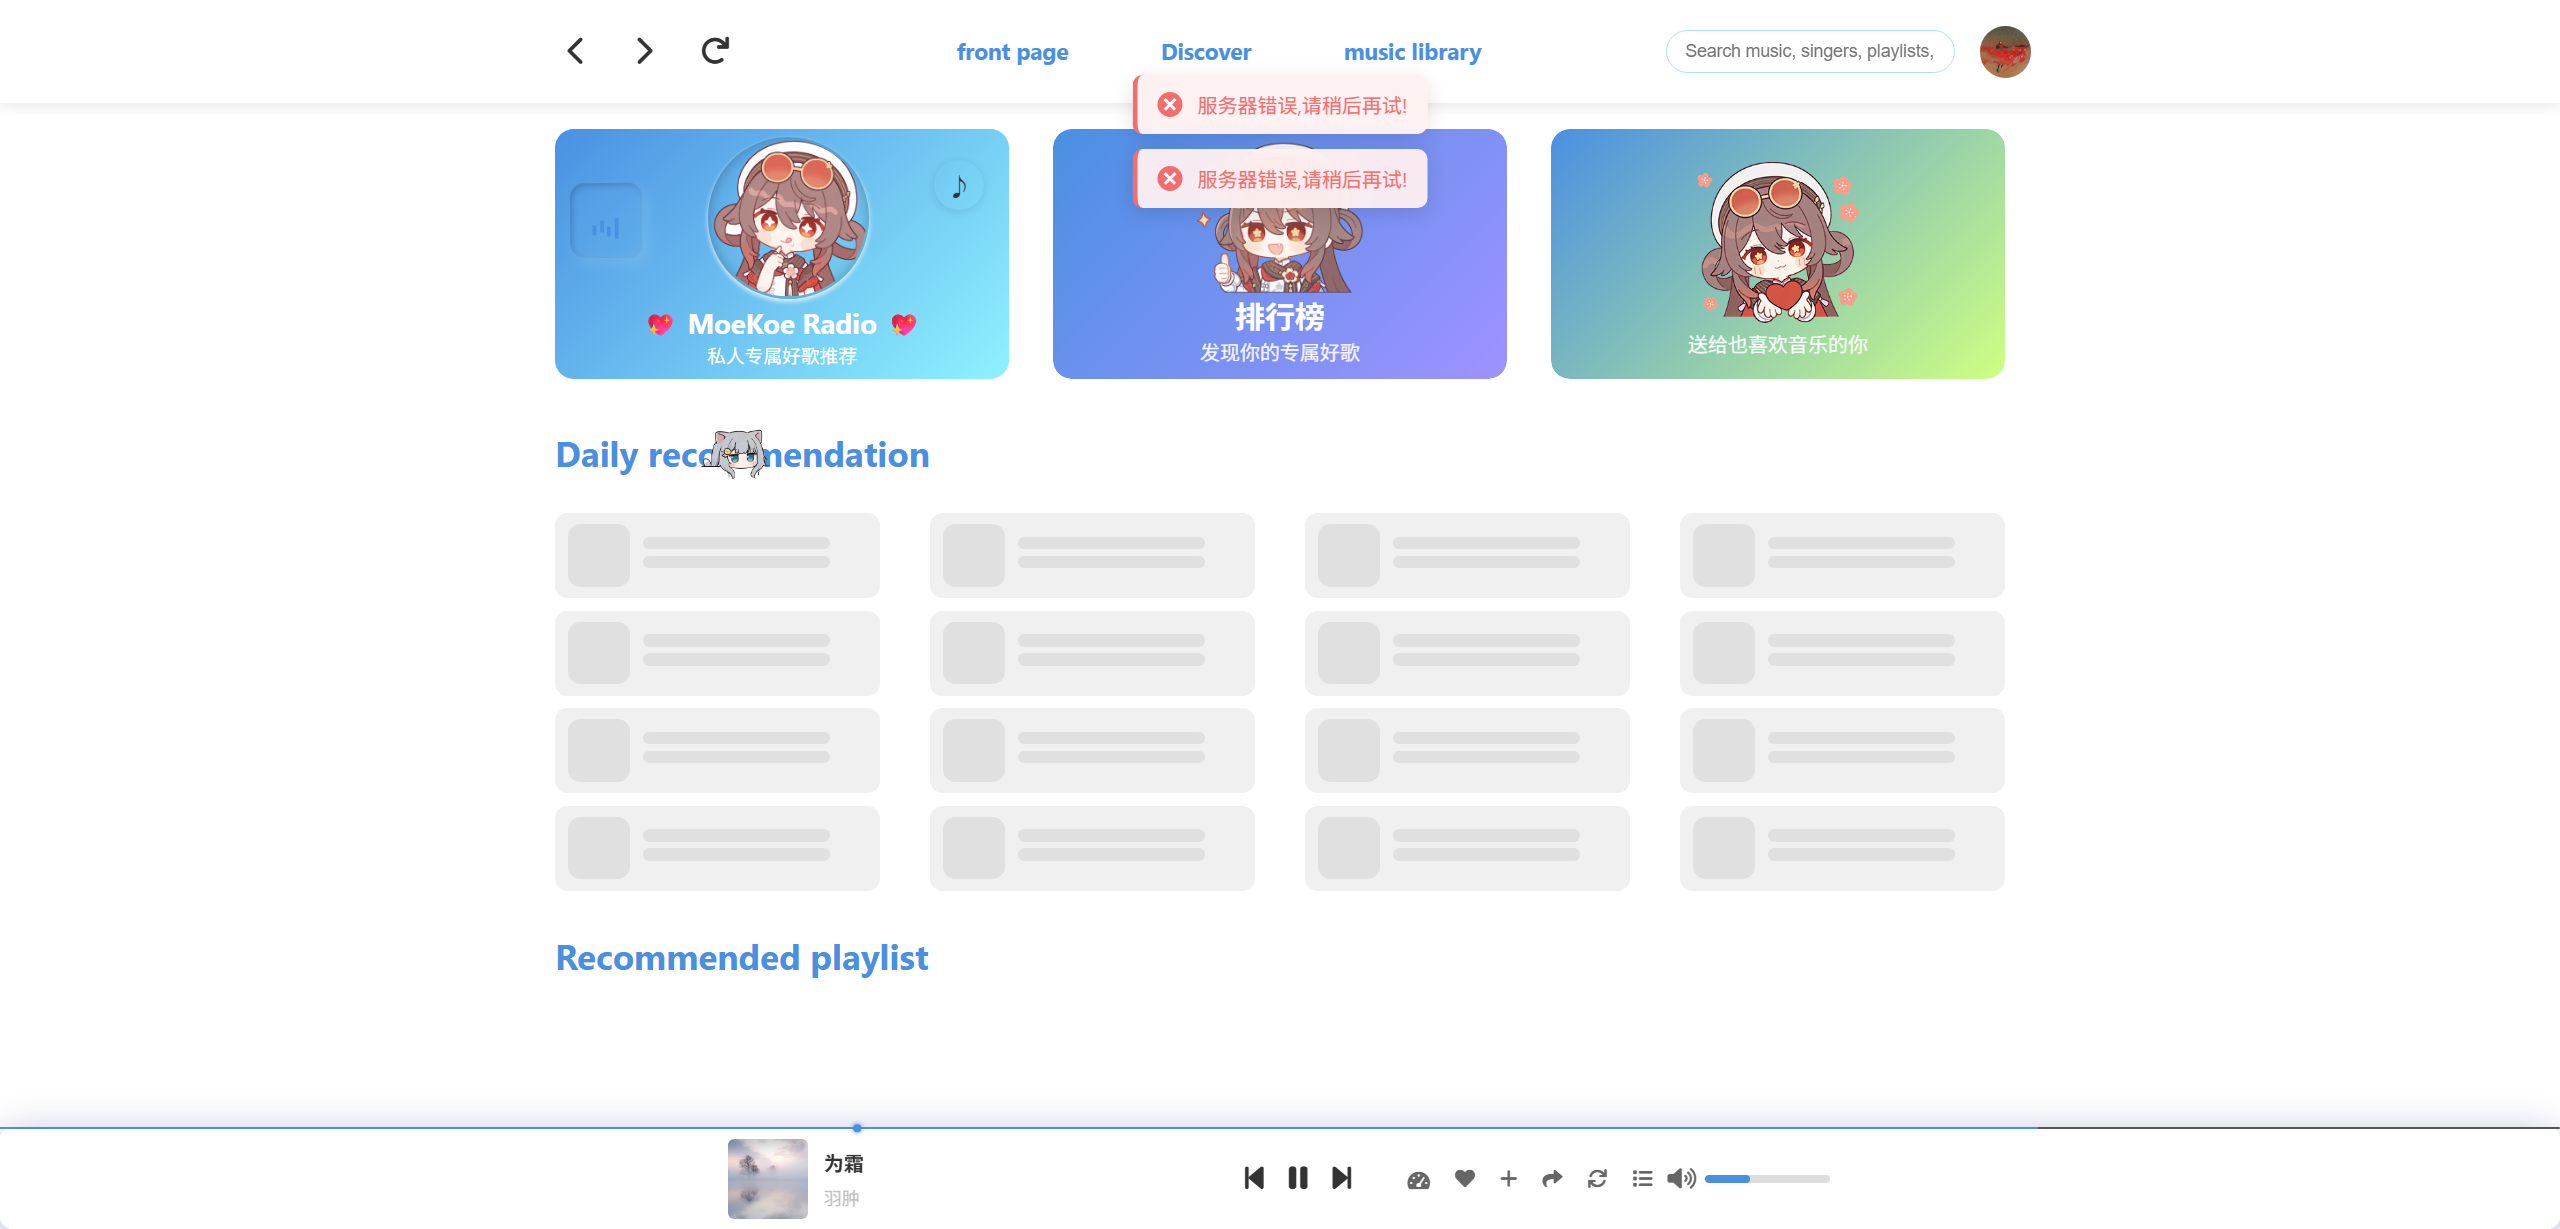Viewport: 2560px width, 1229px height.
Task: Open the current song album cover
Action: pyautogui.click(x=768, y=1178)
